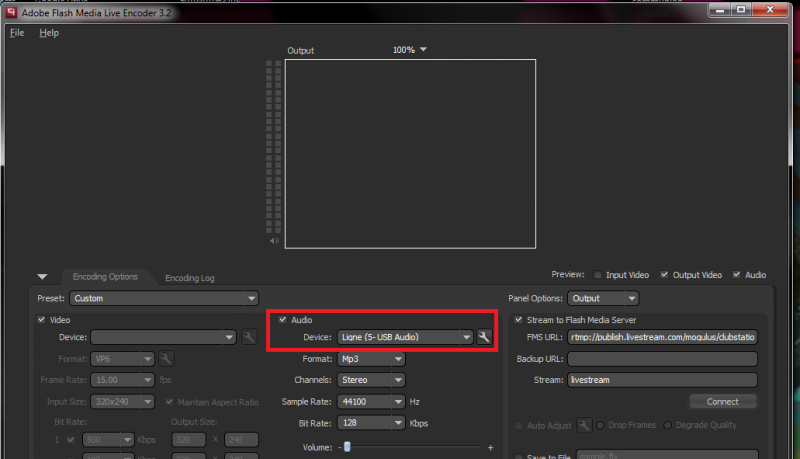Click the speaker icon below audio meter
The height and width of the screenshot is (459, 800).
click(274, 241)
